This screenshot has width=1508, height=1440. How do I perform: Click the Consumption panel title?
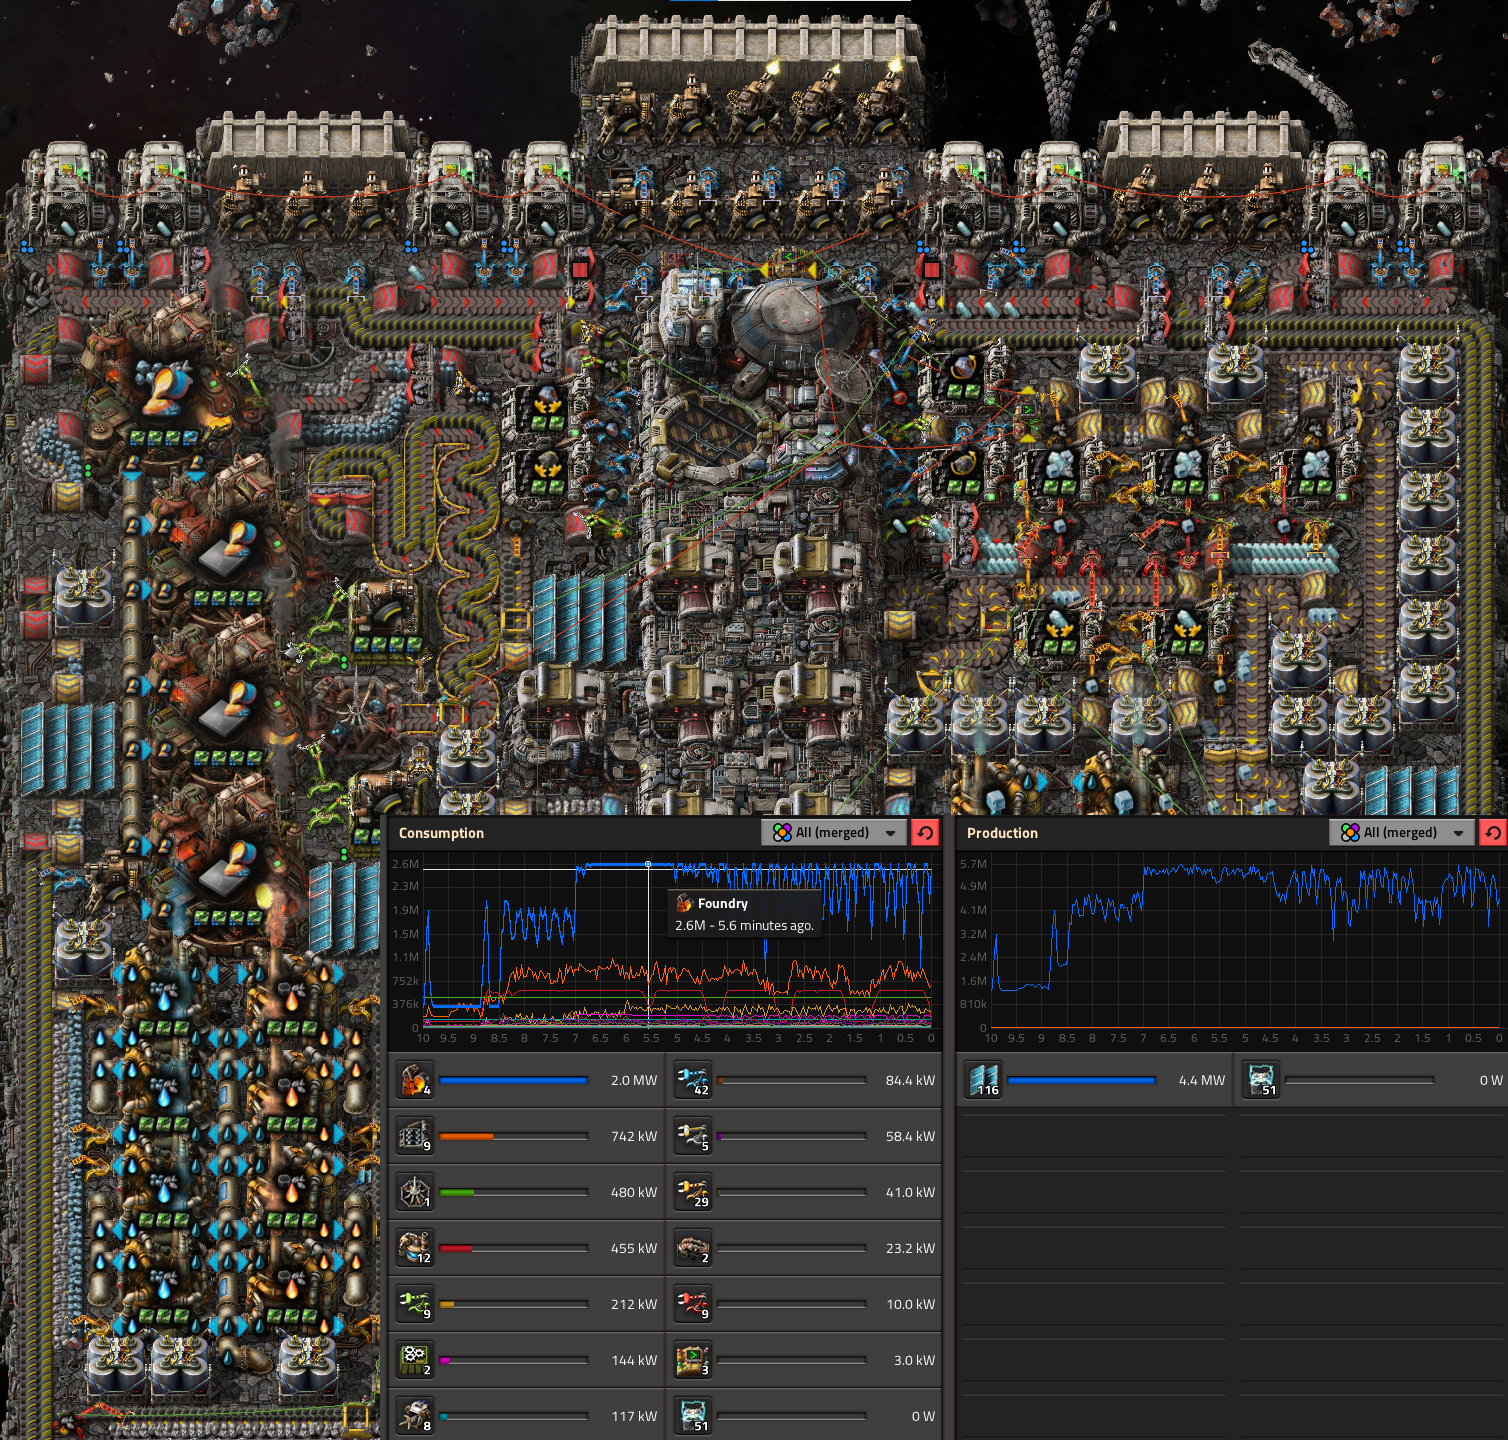[x=441, y=833]
